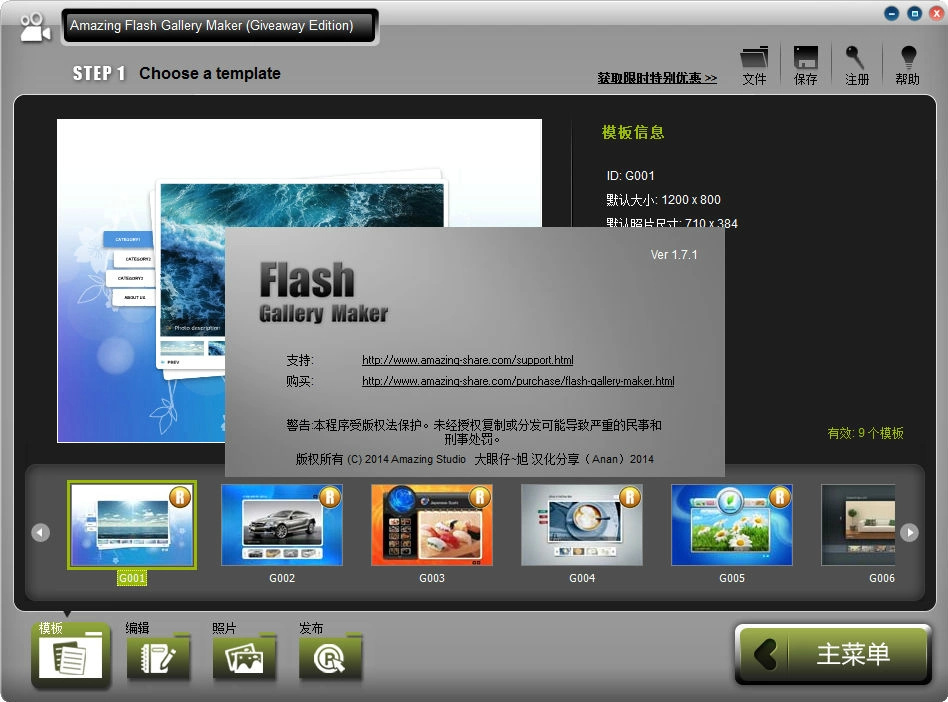Choose the G005 daisies template thumbnail
This screenshot has height=702, width=948.
coord(732,525)
